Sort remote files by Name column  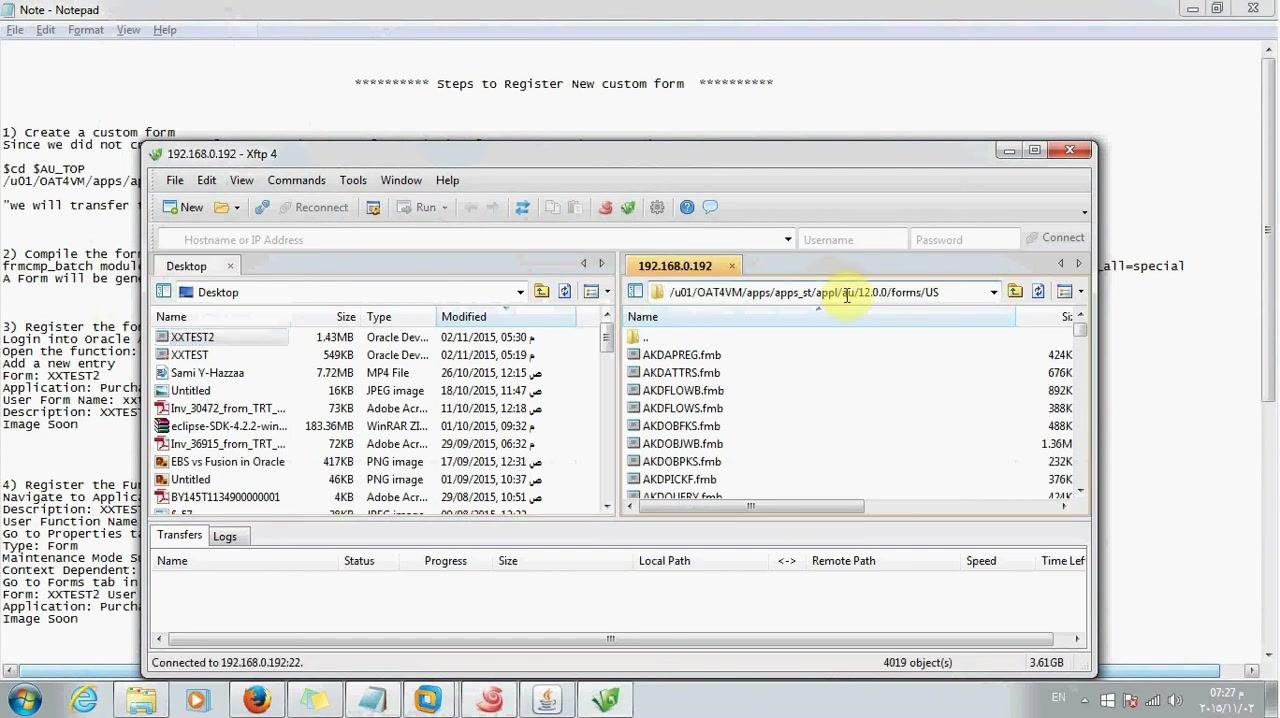820,317
